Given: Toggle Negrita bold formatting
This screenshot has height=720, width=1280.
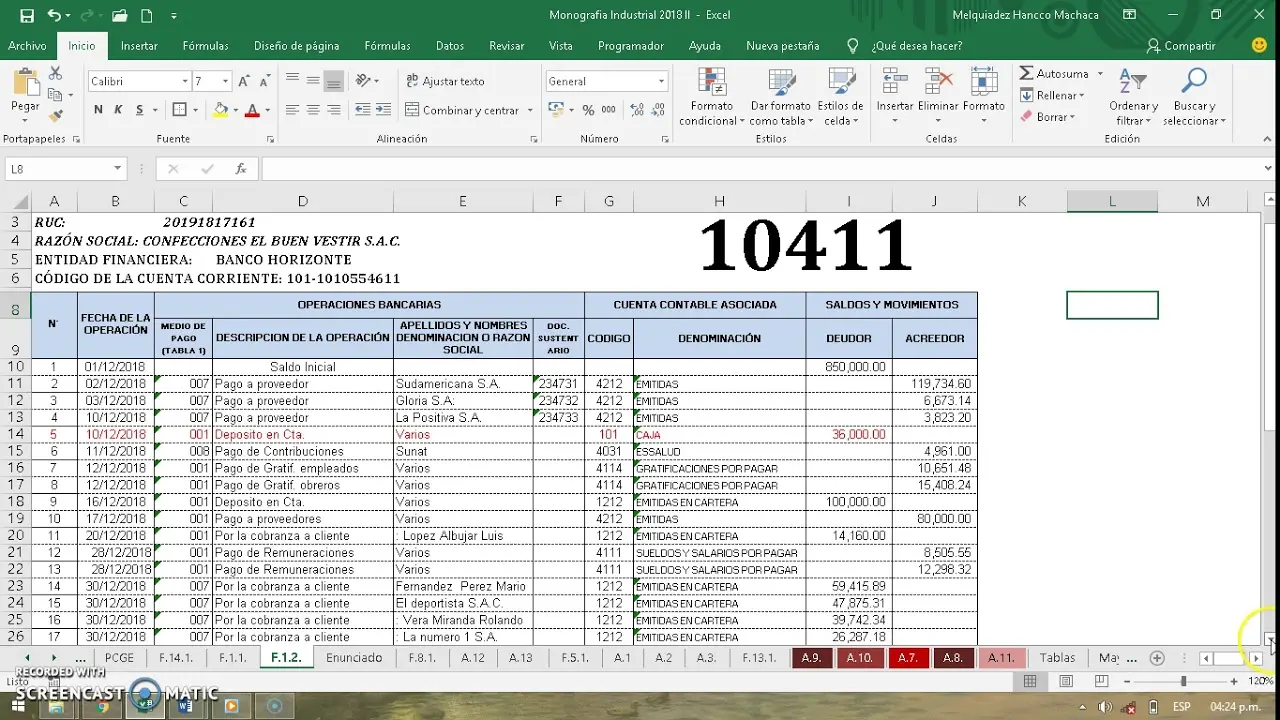Looking at the screenshot, I should (x=98, y=110).
